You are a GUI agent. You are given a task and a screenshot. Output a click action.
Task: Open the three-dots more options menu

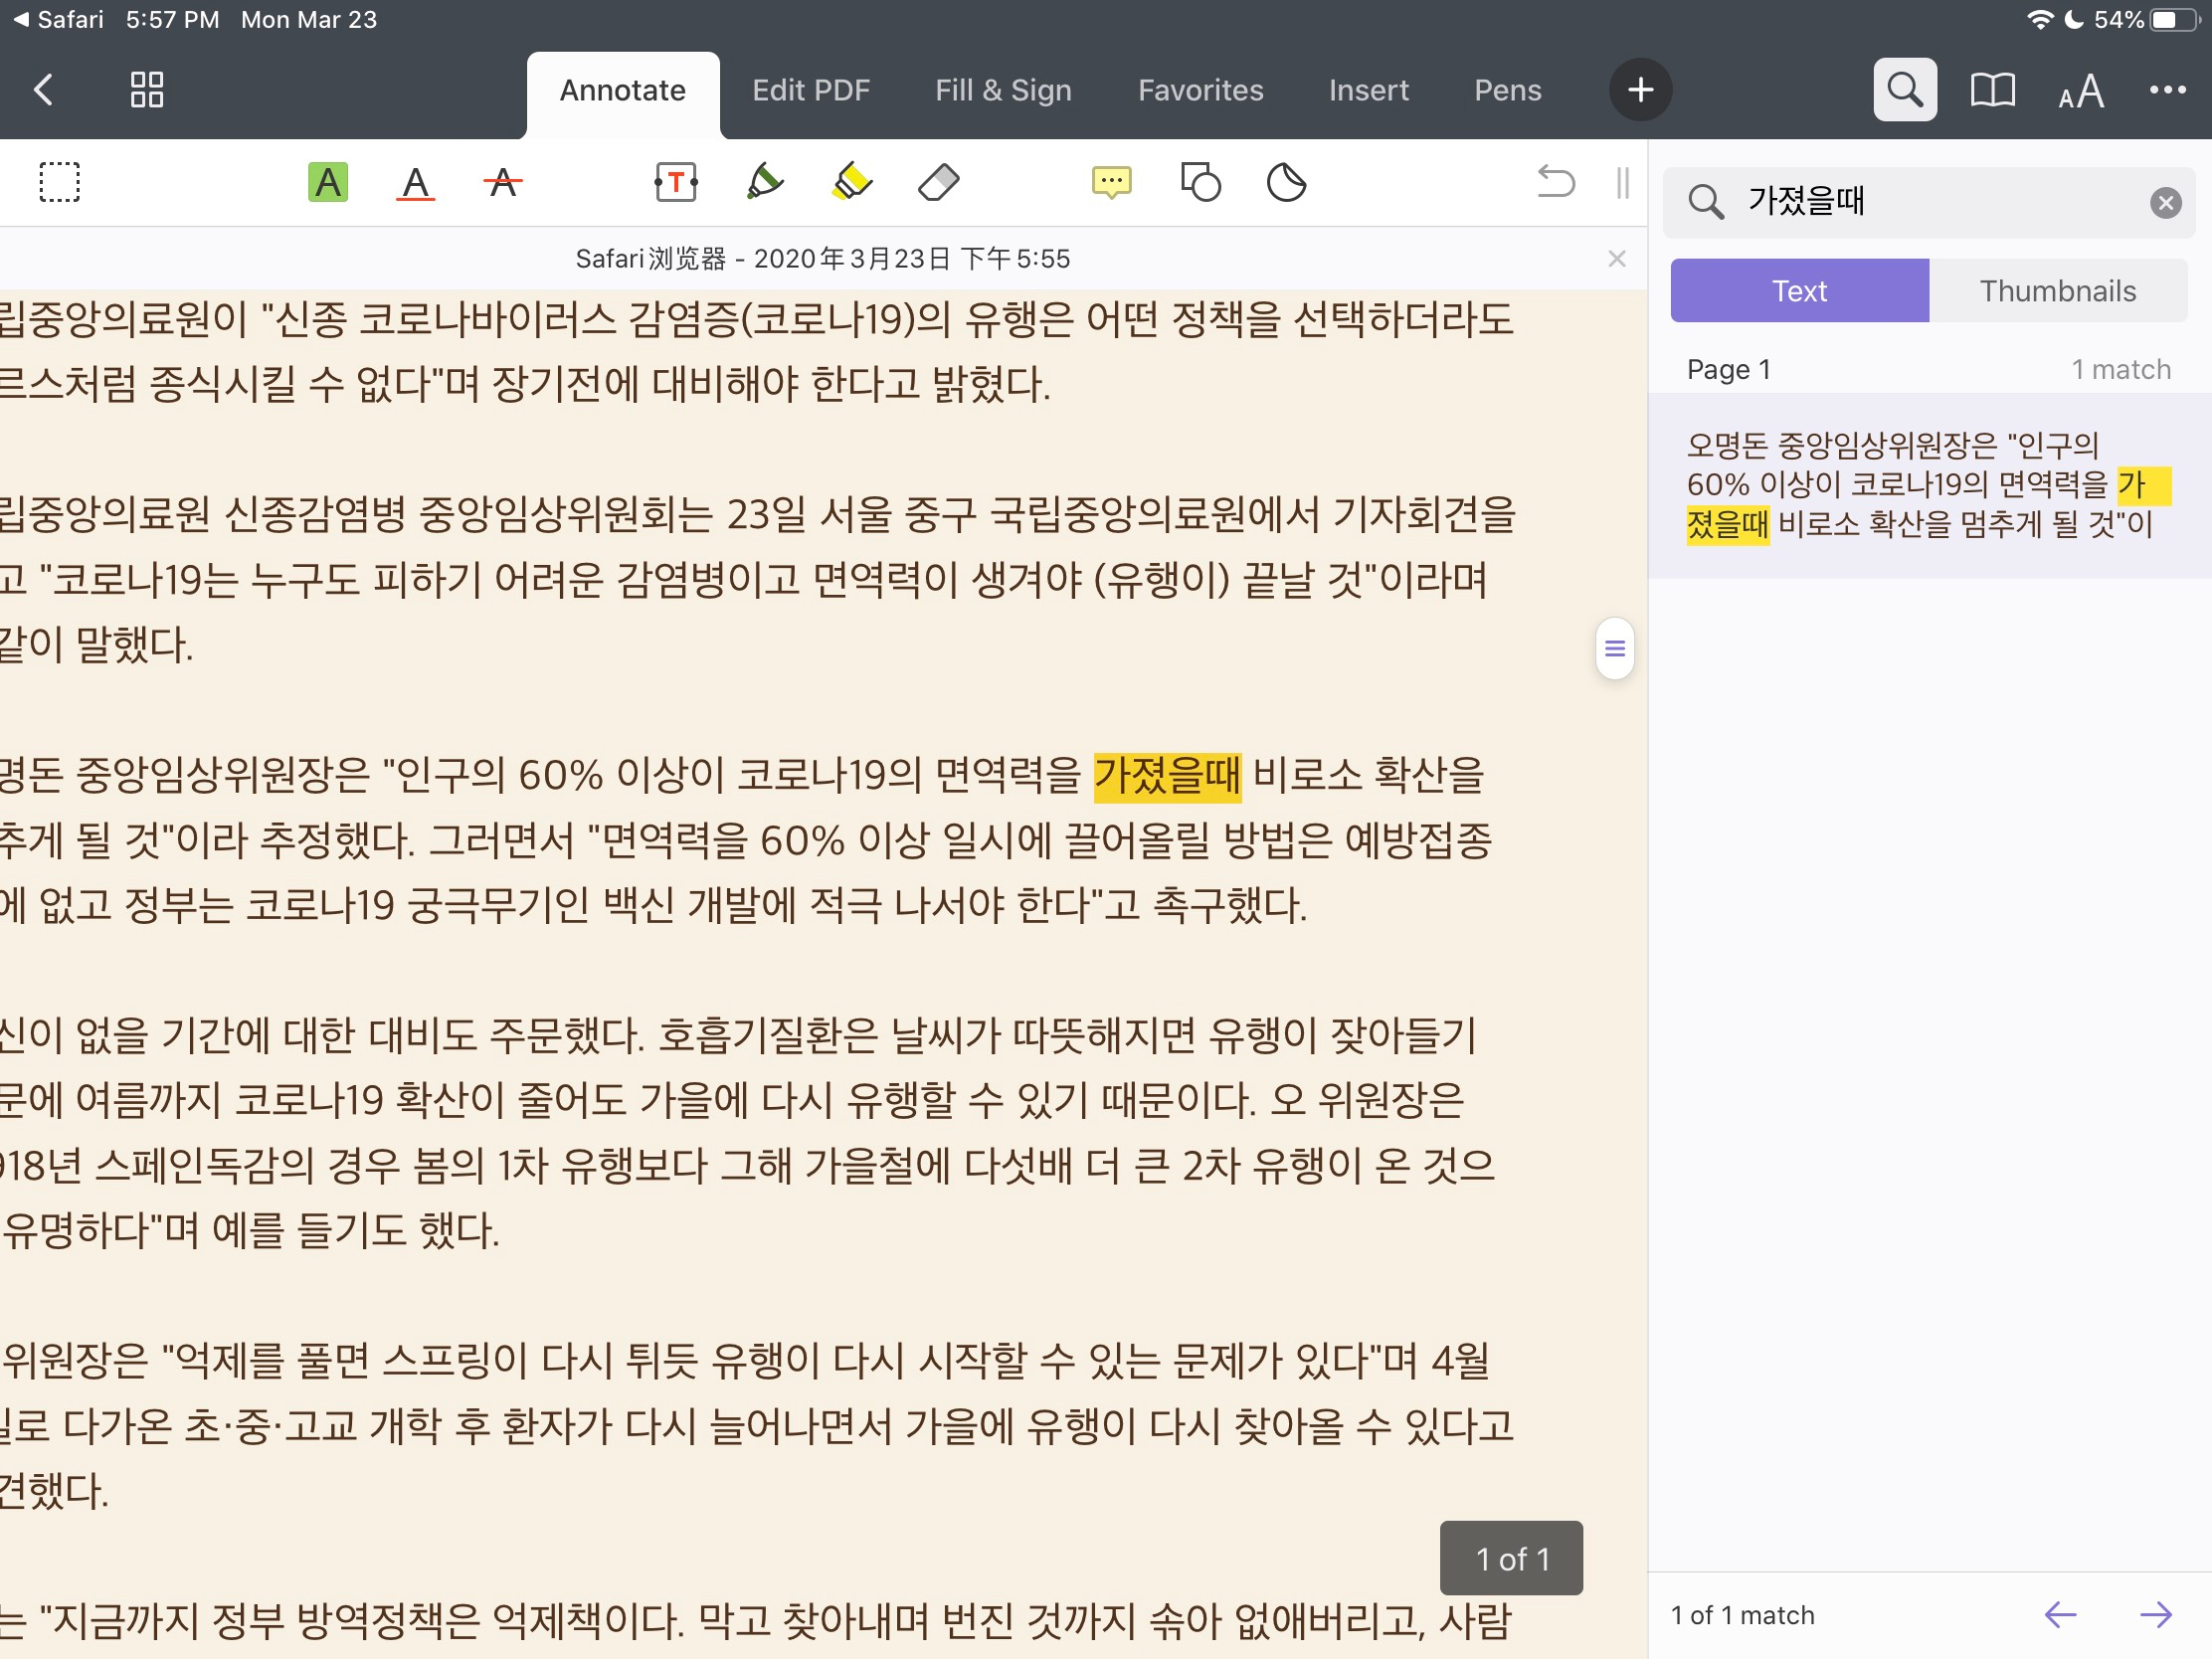(2167, 90)
